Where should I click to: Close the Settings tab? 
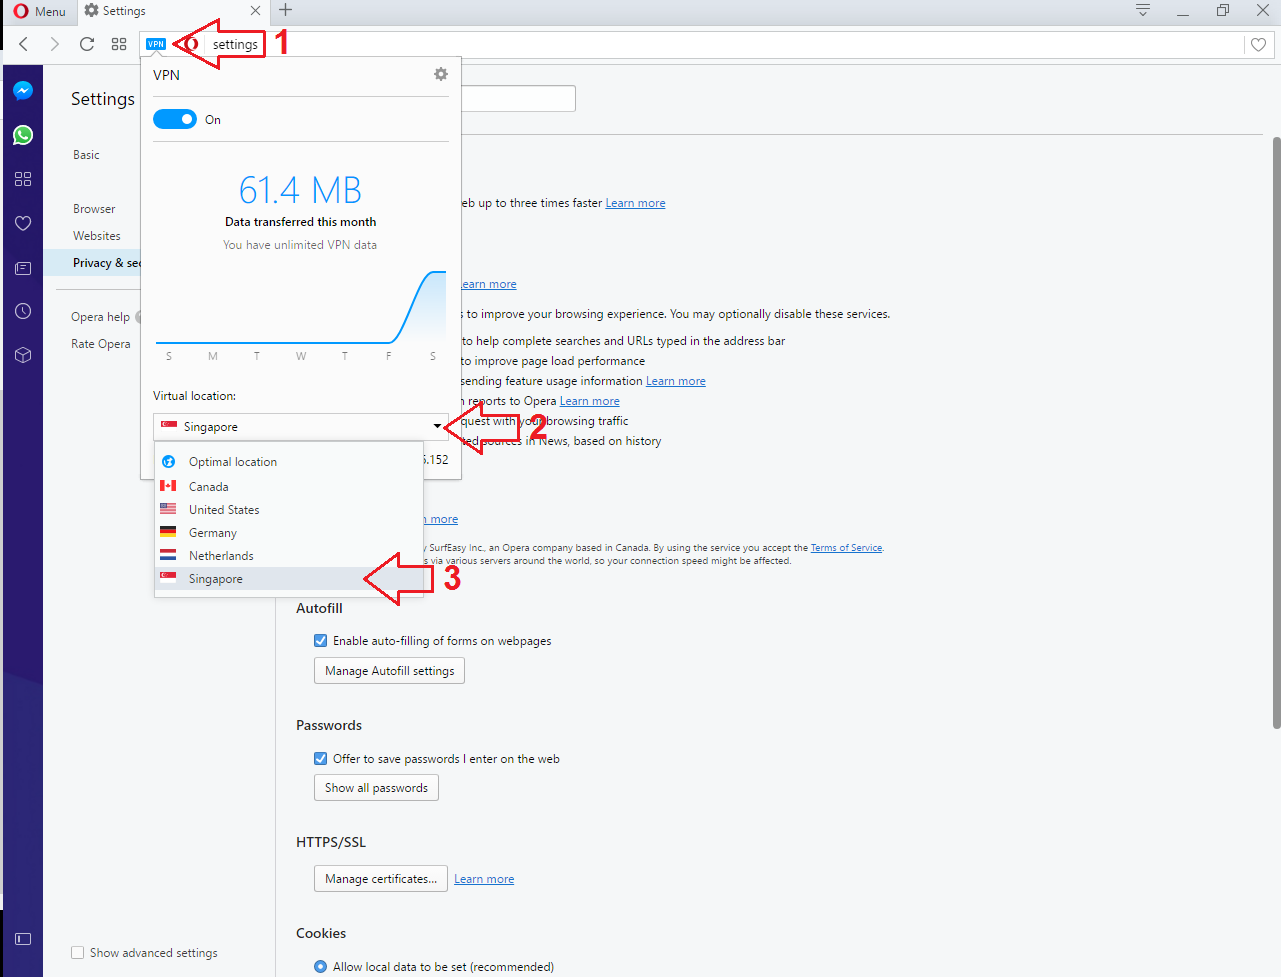pos(255,11)
